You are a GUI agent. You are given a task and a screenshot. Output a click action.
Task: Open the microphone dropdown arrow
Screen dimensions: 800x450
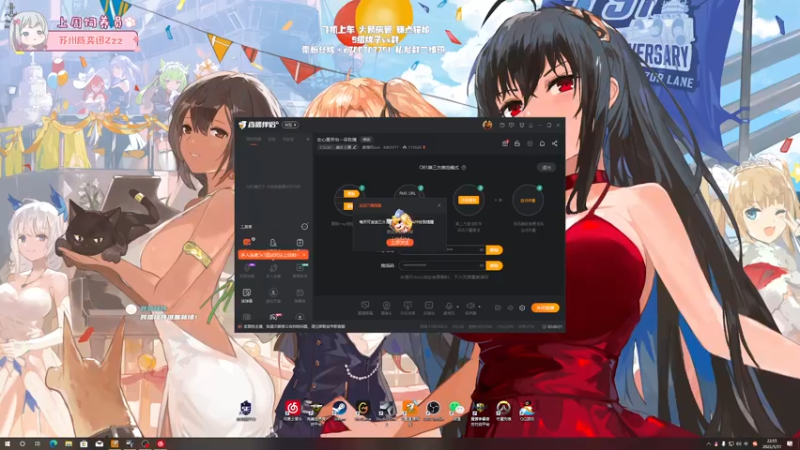pyautogui.click(x=457, y=307)
